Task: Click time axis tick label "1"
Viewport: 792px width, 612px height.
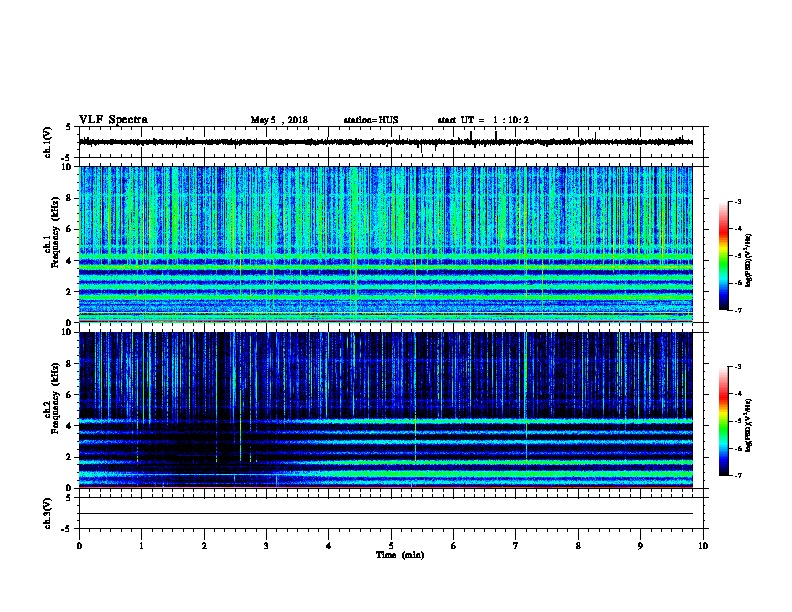Action: point(141,546)
